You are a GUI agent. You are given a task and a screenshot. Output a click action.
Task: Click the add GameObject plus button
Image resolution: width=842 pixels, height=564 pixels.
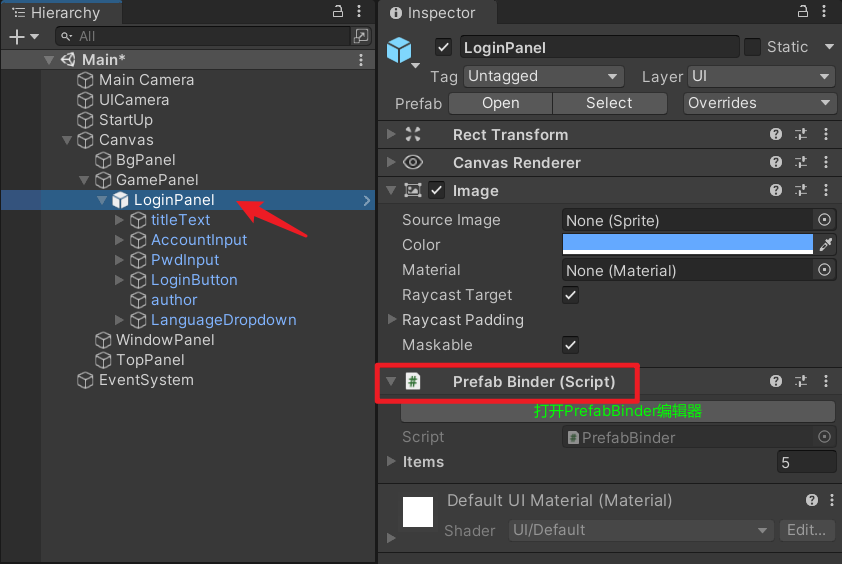[x=17, y=37]
